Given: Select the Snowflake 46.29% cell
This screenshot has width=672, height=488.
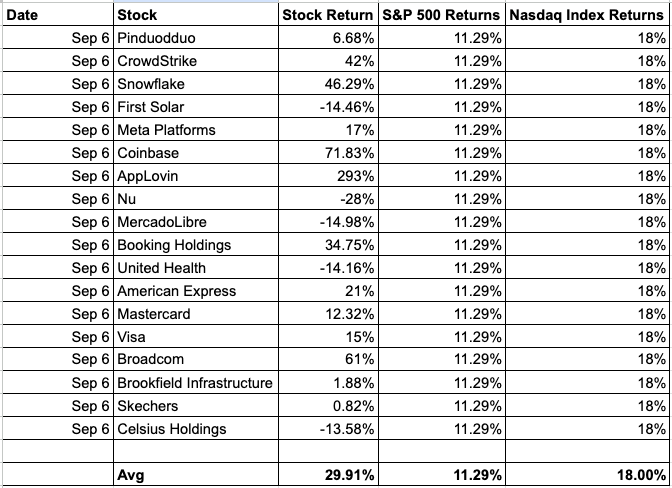Looking at the screenshot, I should coord(328,84).
